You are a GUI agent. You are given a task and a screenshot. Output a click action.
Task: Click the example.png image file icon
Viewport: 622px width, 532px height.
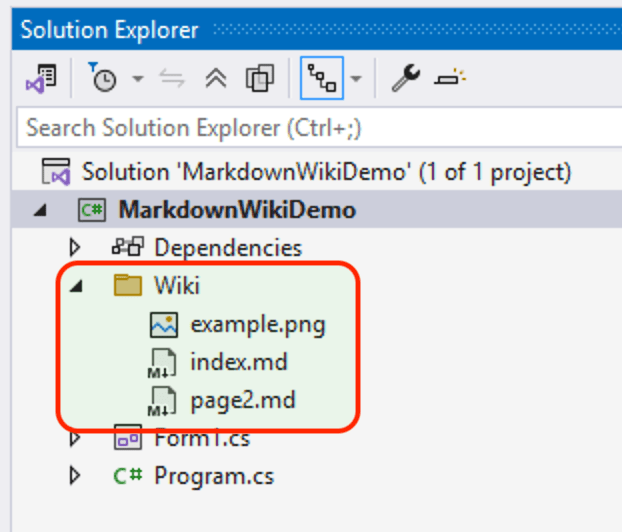pyautogui.click(x=163, y=324)
